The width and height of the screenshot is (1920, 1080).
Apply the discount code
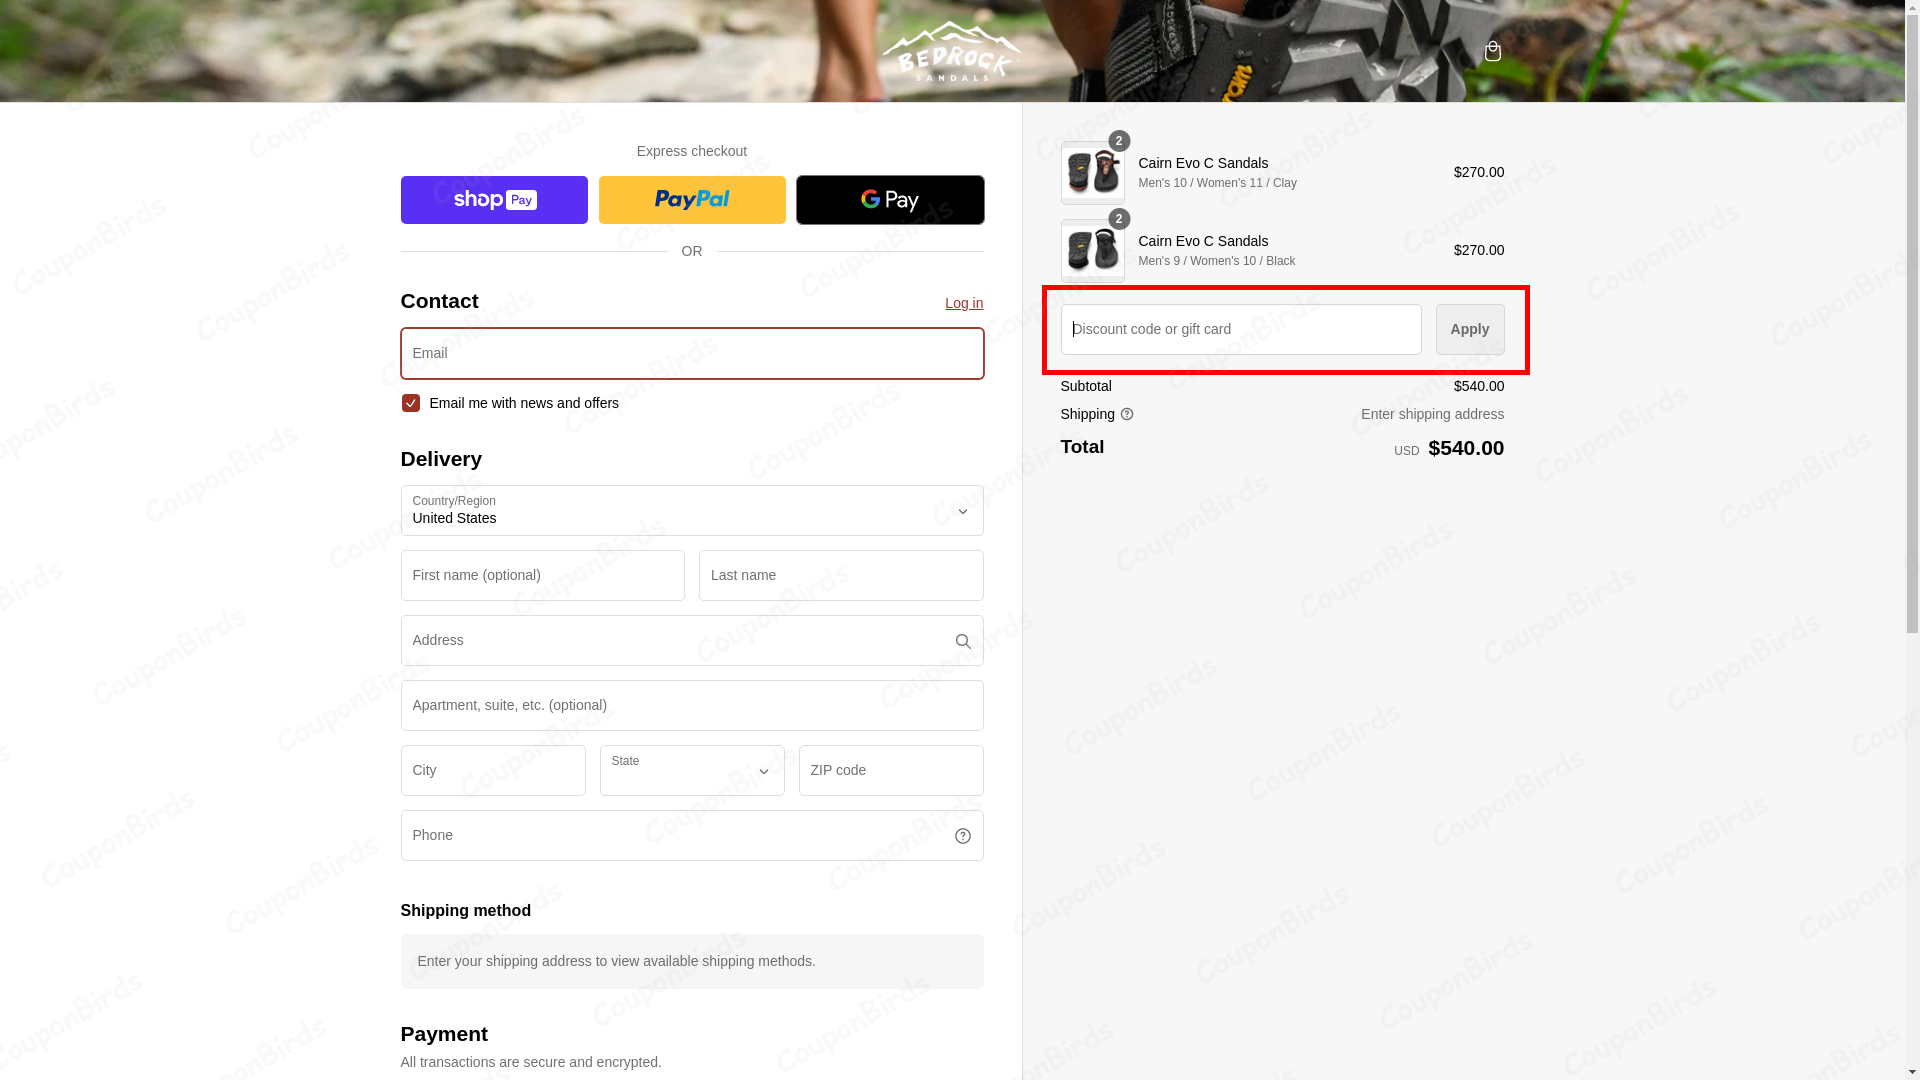click(x=1469, y=329)
